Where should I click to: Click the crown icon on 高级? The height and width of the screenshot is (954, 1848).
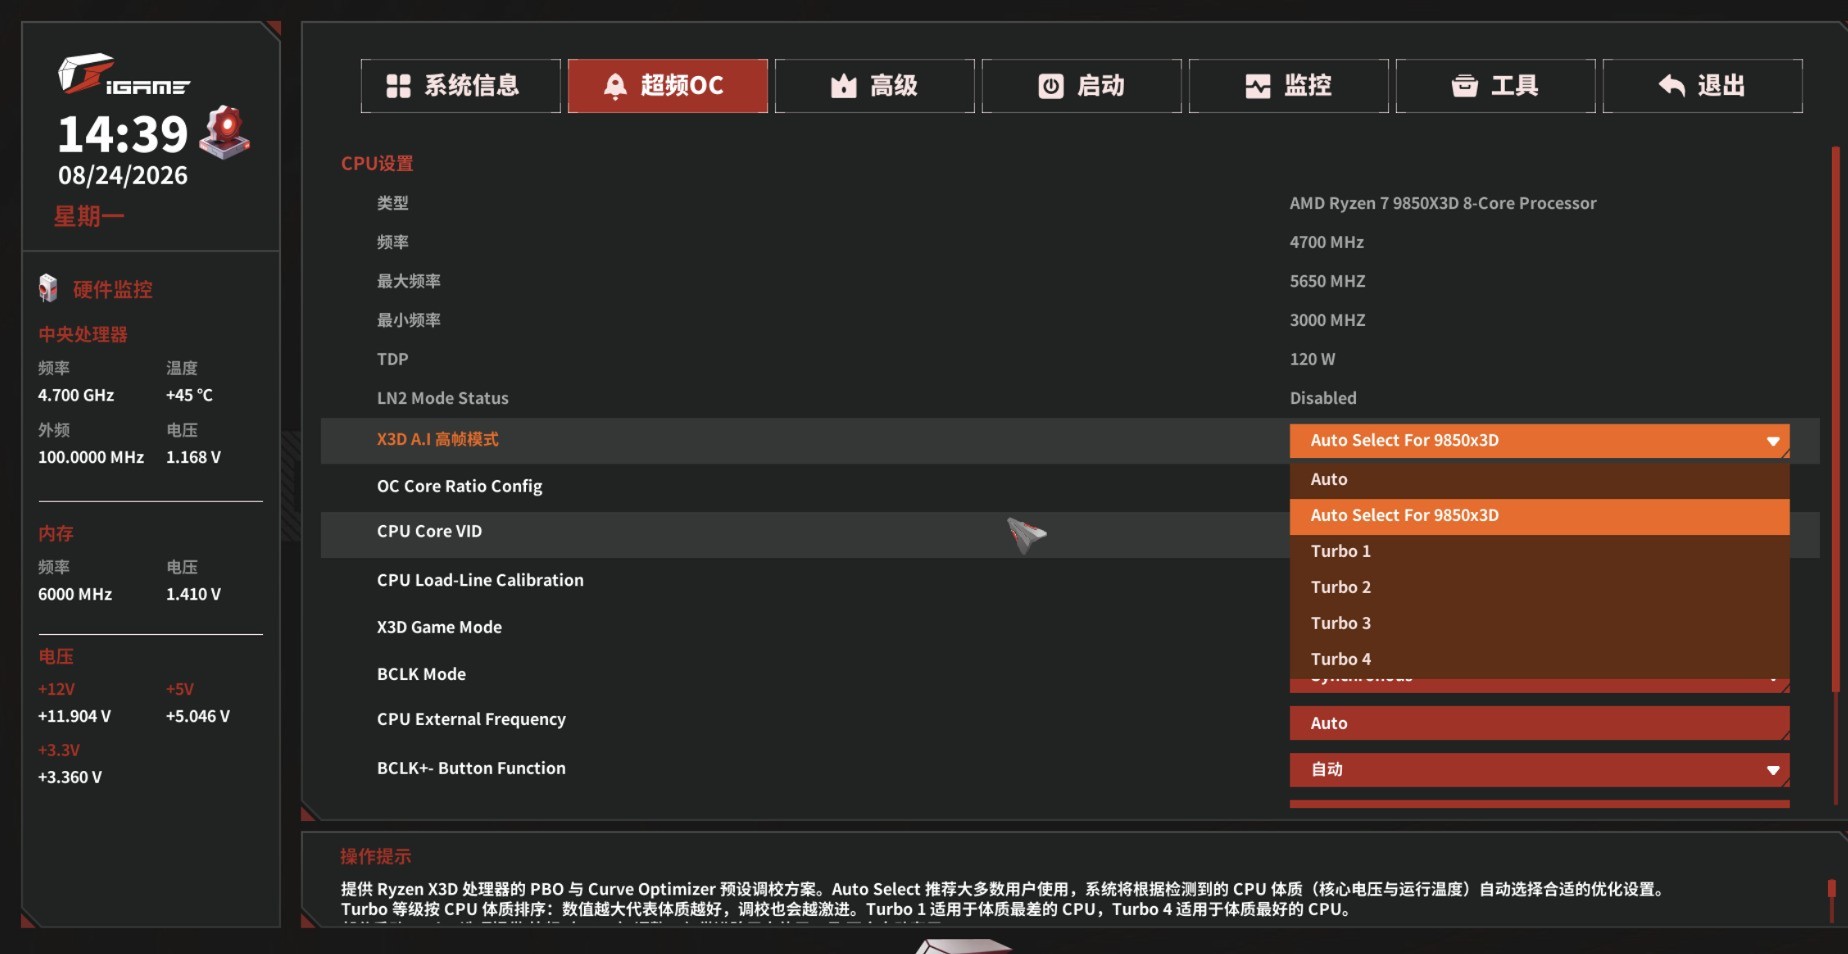[844, 86]
